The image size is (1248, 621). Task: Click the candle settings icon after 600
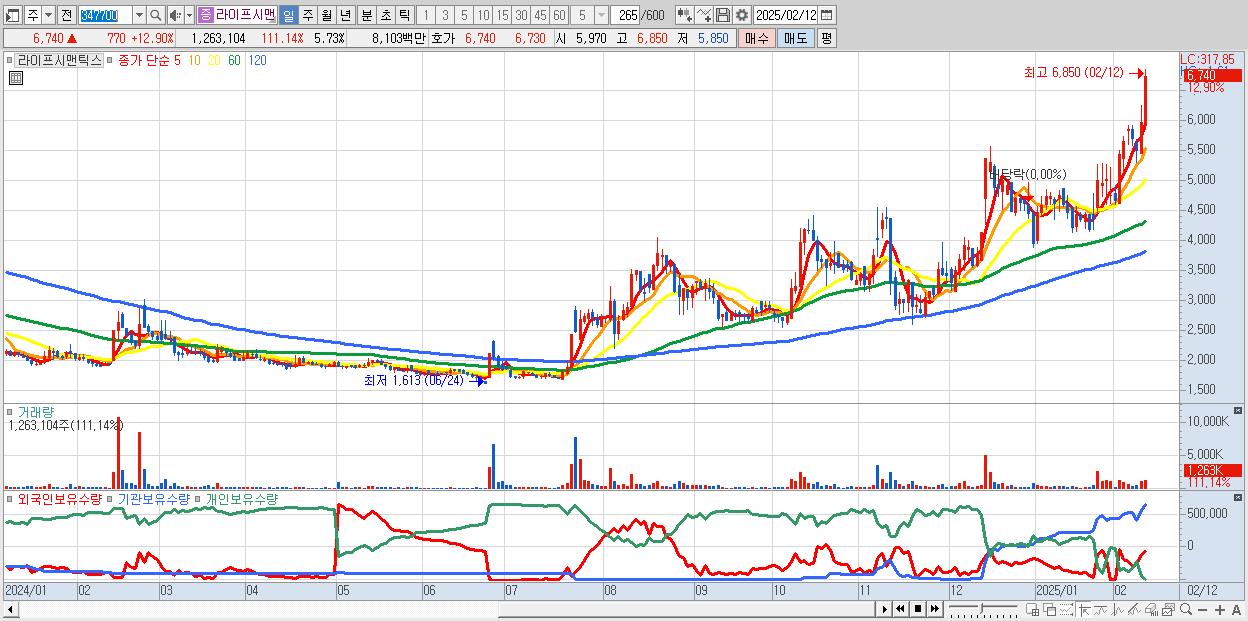[685, 15]
